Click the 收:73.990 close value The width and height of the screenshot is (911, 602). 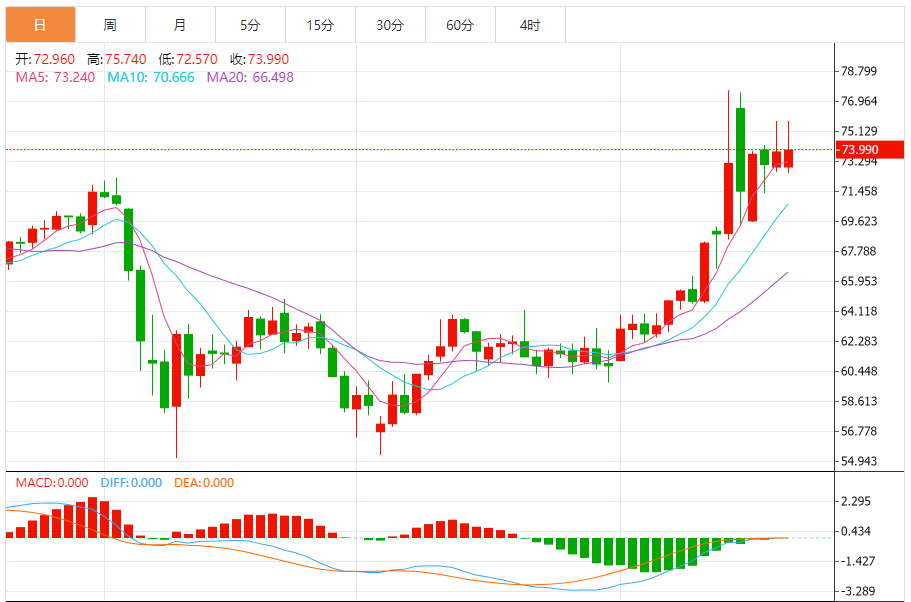259,59
